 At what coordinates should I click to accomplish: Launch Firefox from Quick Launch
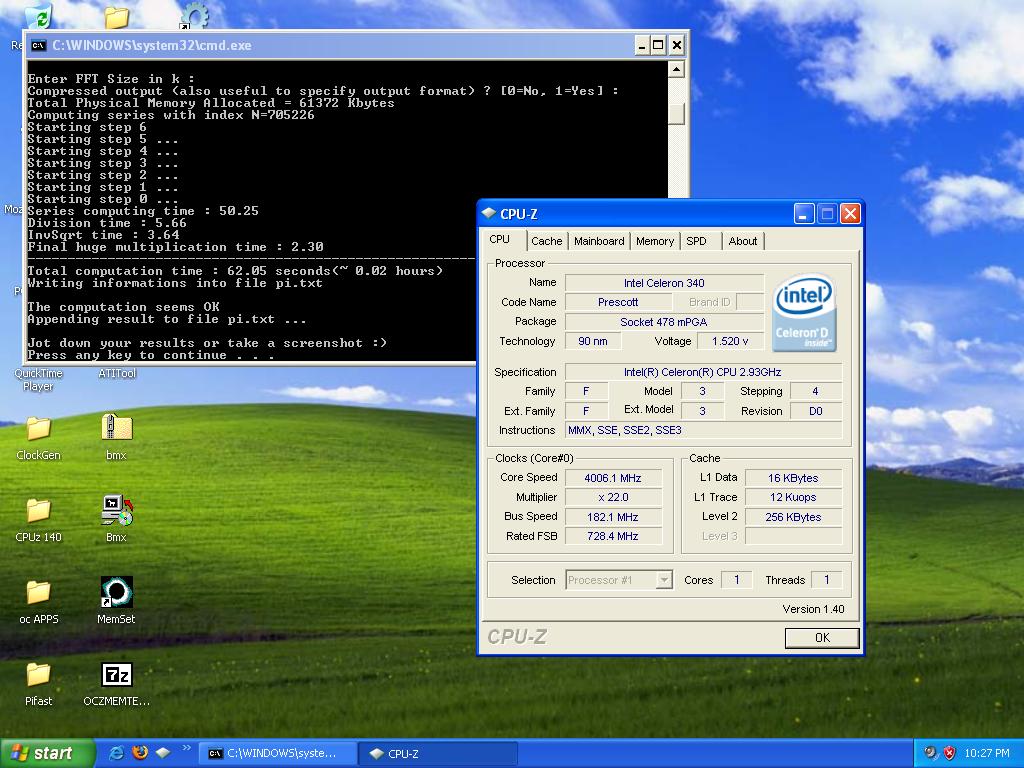(x=140, y=753)
